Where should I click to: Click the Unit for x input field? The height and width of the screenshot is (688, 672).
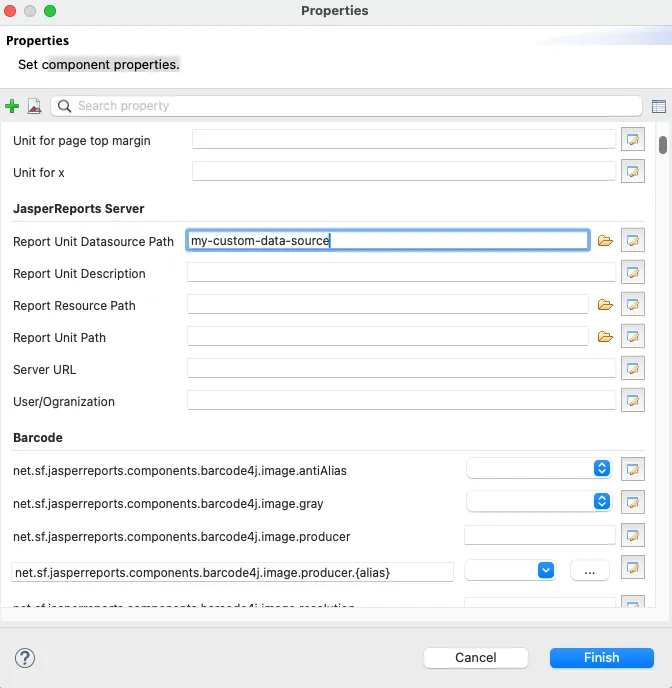coord(404,172)
